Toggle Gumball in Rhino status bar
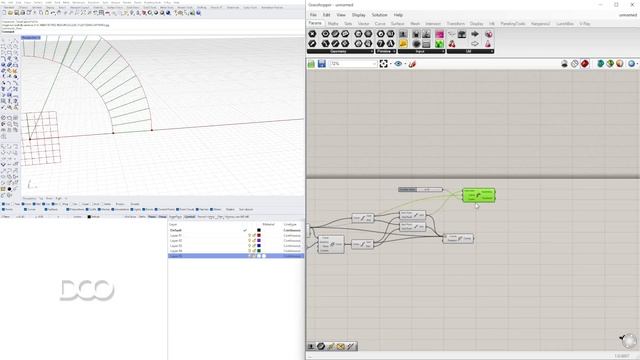 [x=189, y=217]
